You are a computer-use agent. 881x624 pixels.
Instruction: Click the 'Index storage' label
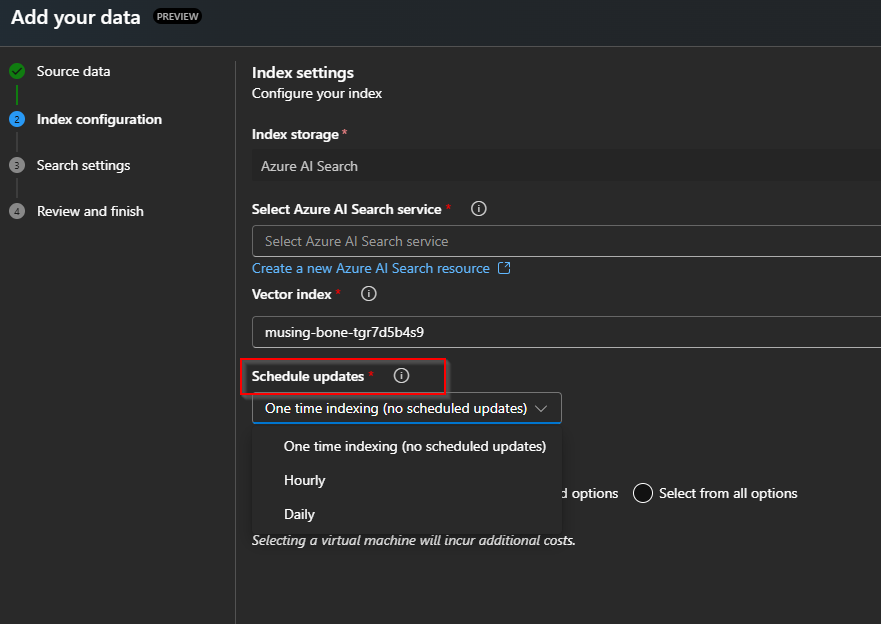[296, 134]
